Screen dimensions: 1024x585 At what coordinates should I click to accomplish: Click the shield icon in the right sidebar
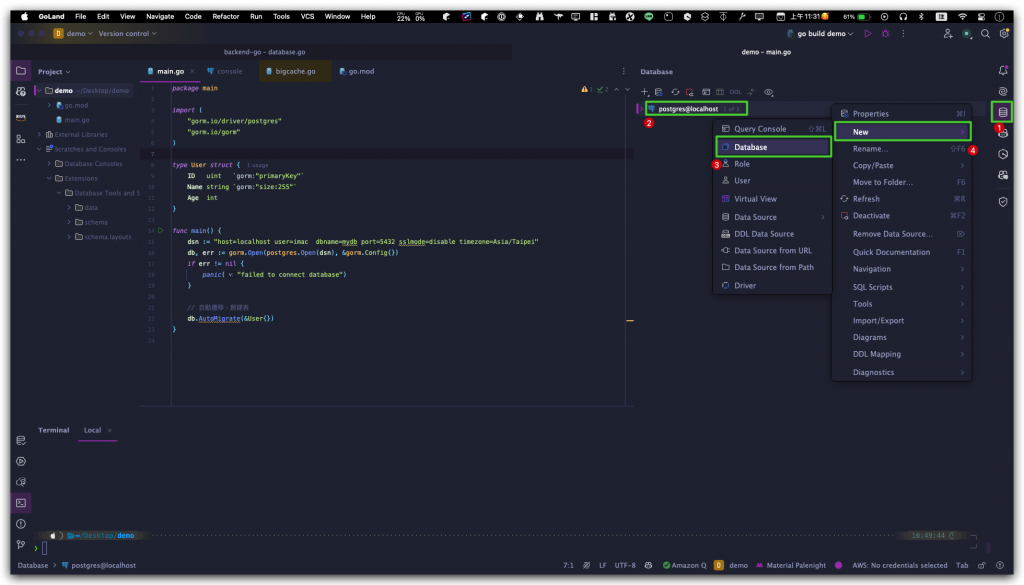[1003, 202]
